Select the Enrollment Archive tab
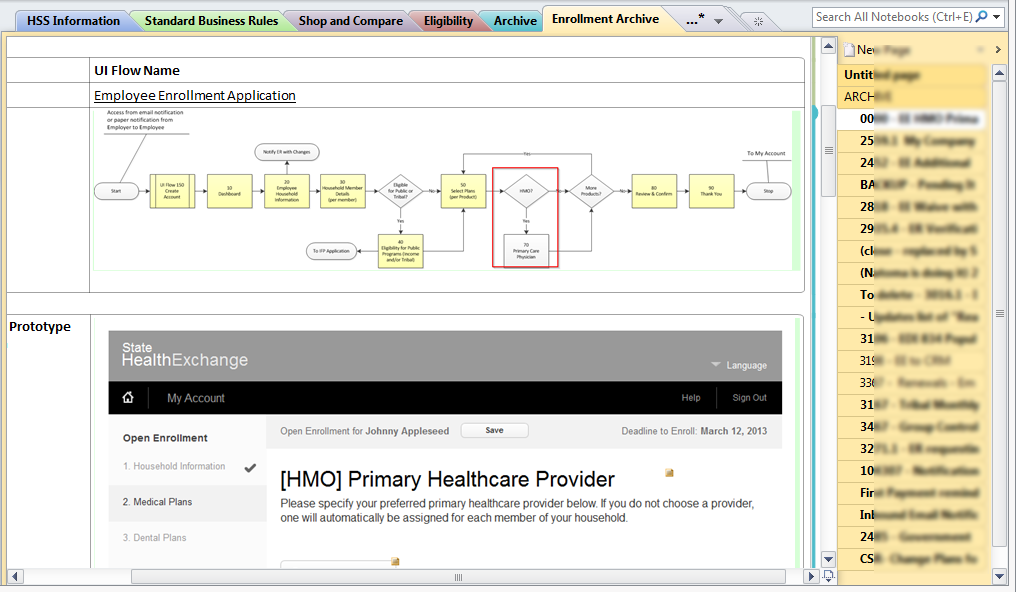This screenshot has width=1016, height=592. [x=605, y=19]
